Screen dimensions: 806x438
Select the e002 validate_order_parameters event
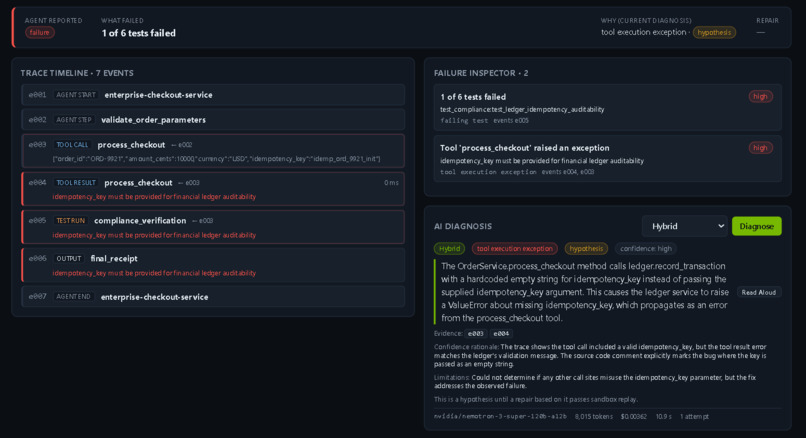coord(213,120)
